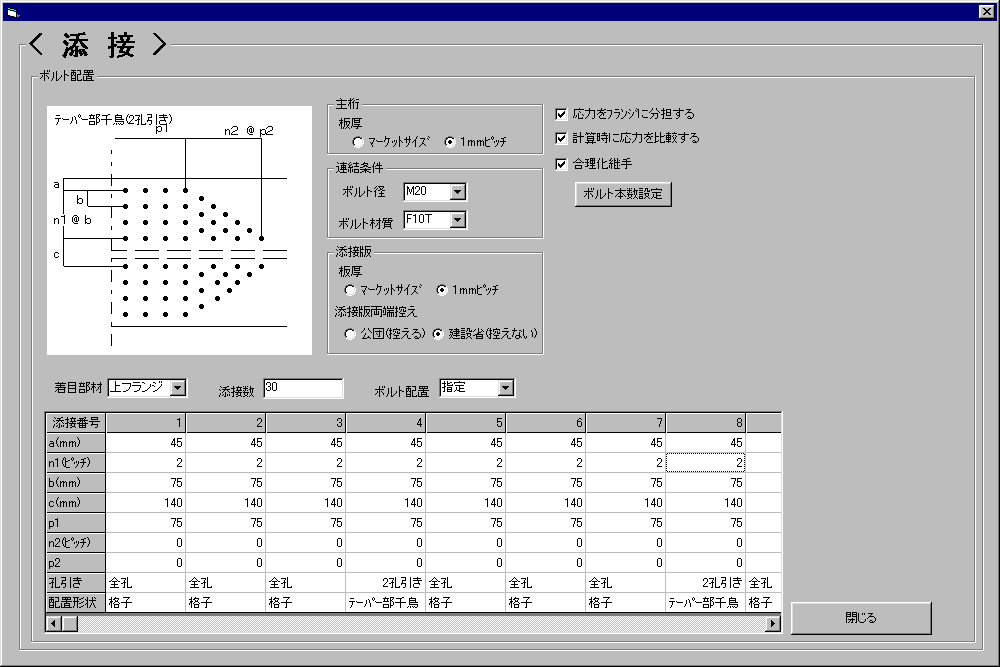Select 建設省(控えない) radio option

click(438, 334)
